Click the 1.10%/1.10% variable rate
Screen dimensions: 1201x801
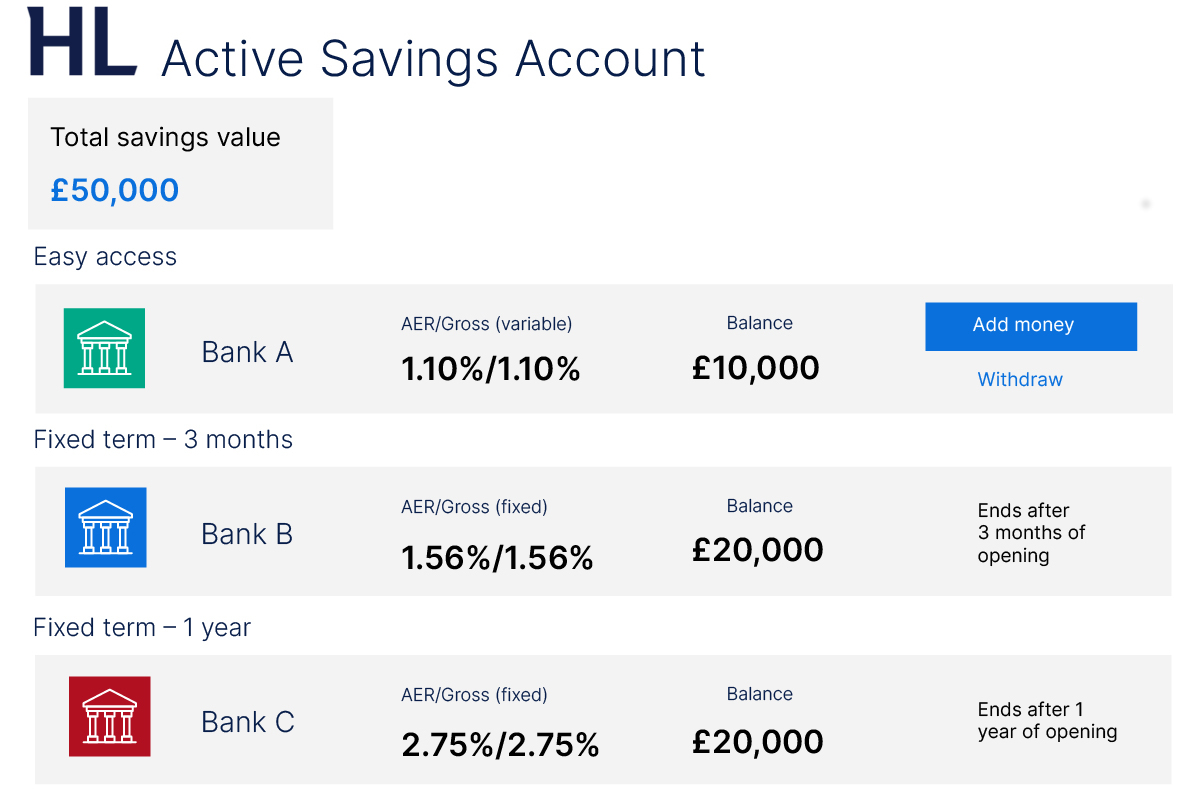click(x=491, y=370)
